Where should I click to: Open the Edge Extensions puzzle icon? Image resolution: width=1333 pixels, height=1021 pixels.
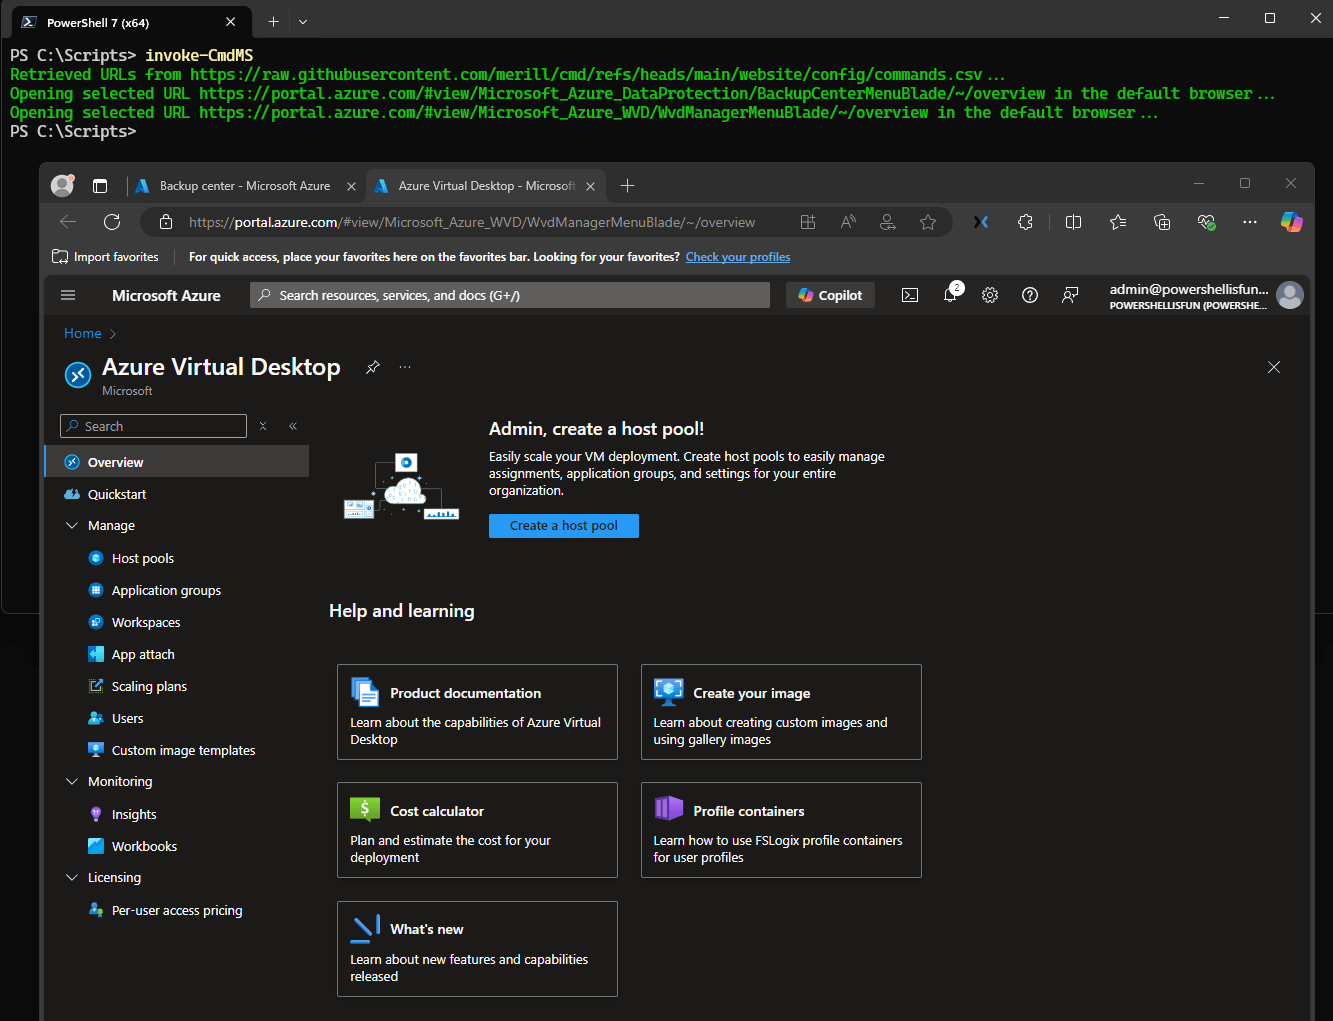1025,222
